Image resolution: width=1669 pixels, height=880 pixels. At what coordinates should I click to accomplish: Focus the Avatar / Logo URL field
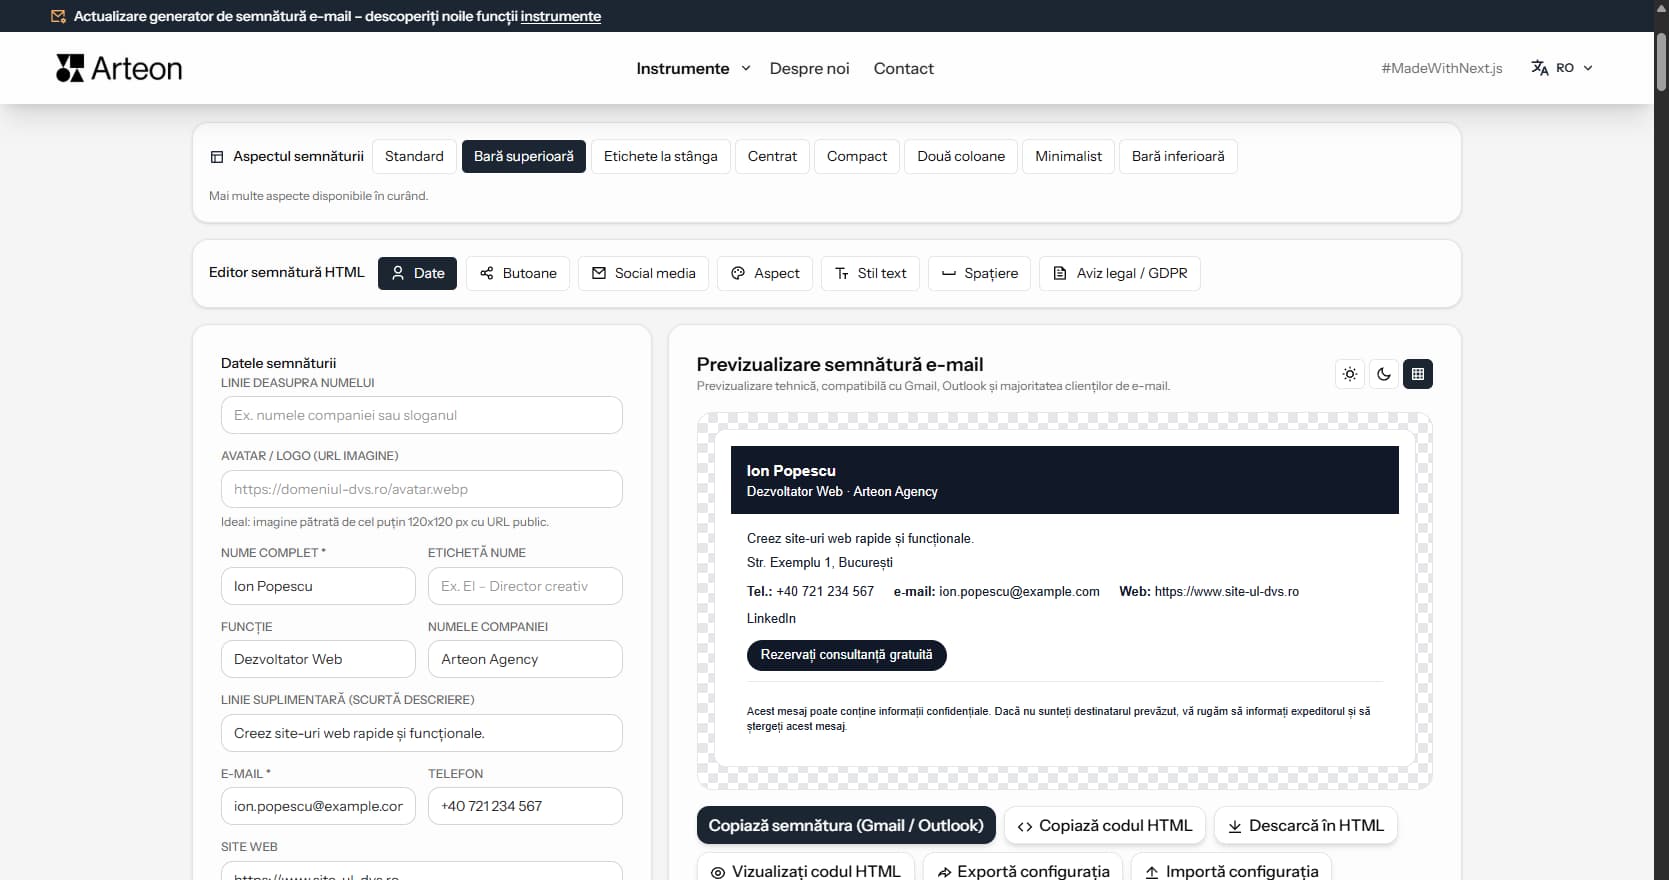422,489
